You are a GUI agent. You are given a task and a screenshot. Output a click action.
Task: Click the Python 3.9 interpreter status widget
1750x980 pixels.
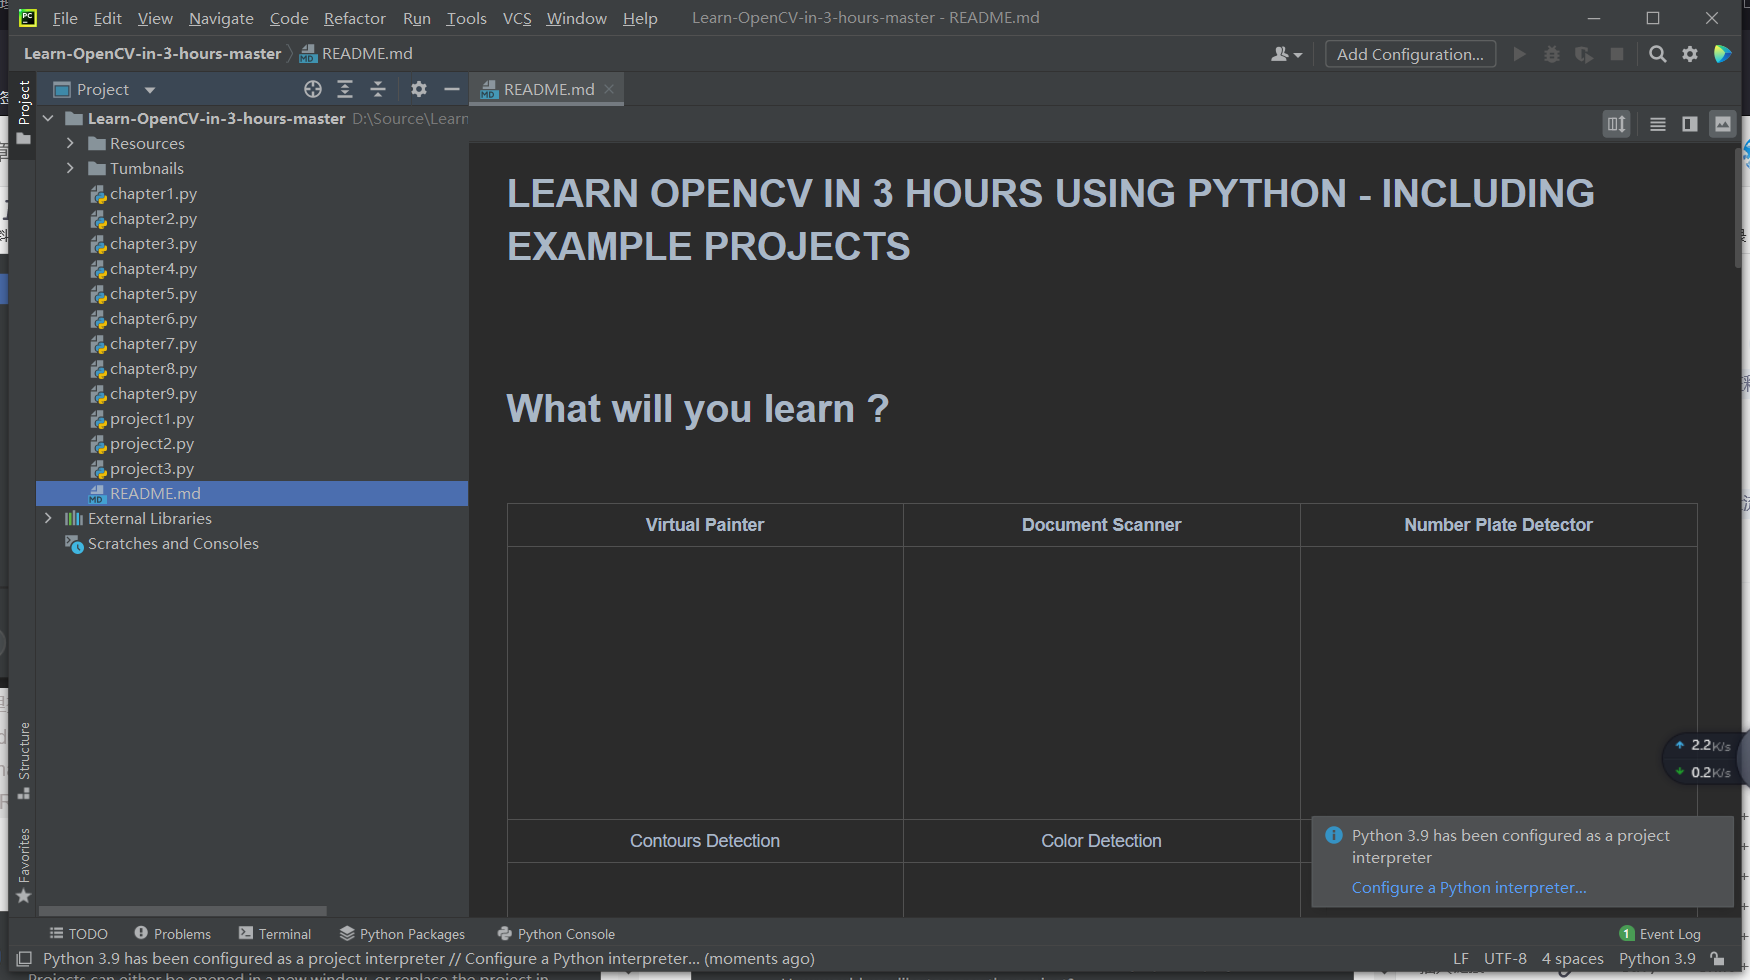pyautogui.click(x=1657, y=958)
